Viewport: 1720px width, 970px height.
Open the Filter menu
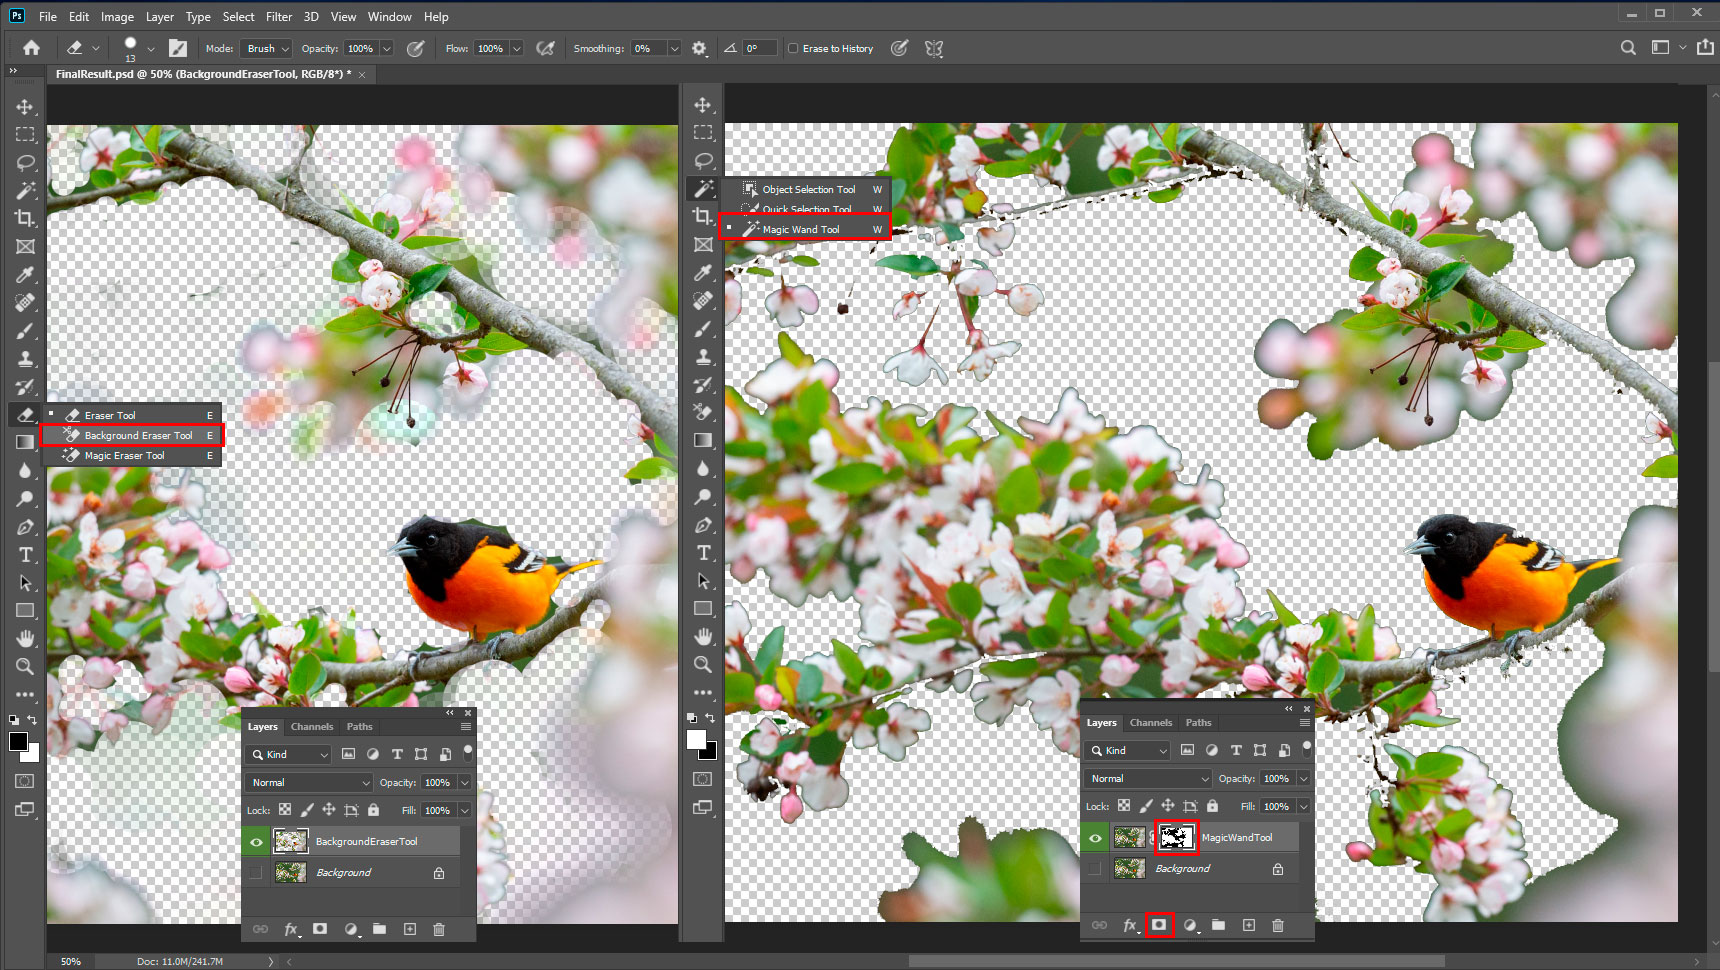pyautogui.click(x=279, y=17)
